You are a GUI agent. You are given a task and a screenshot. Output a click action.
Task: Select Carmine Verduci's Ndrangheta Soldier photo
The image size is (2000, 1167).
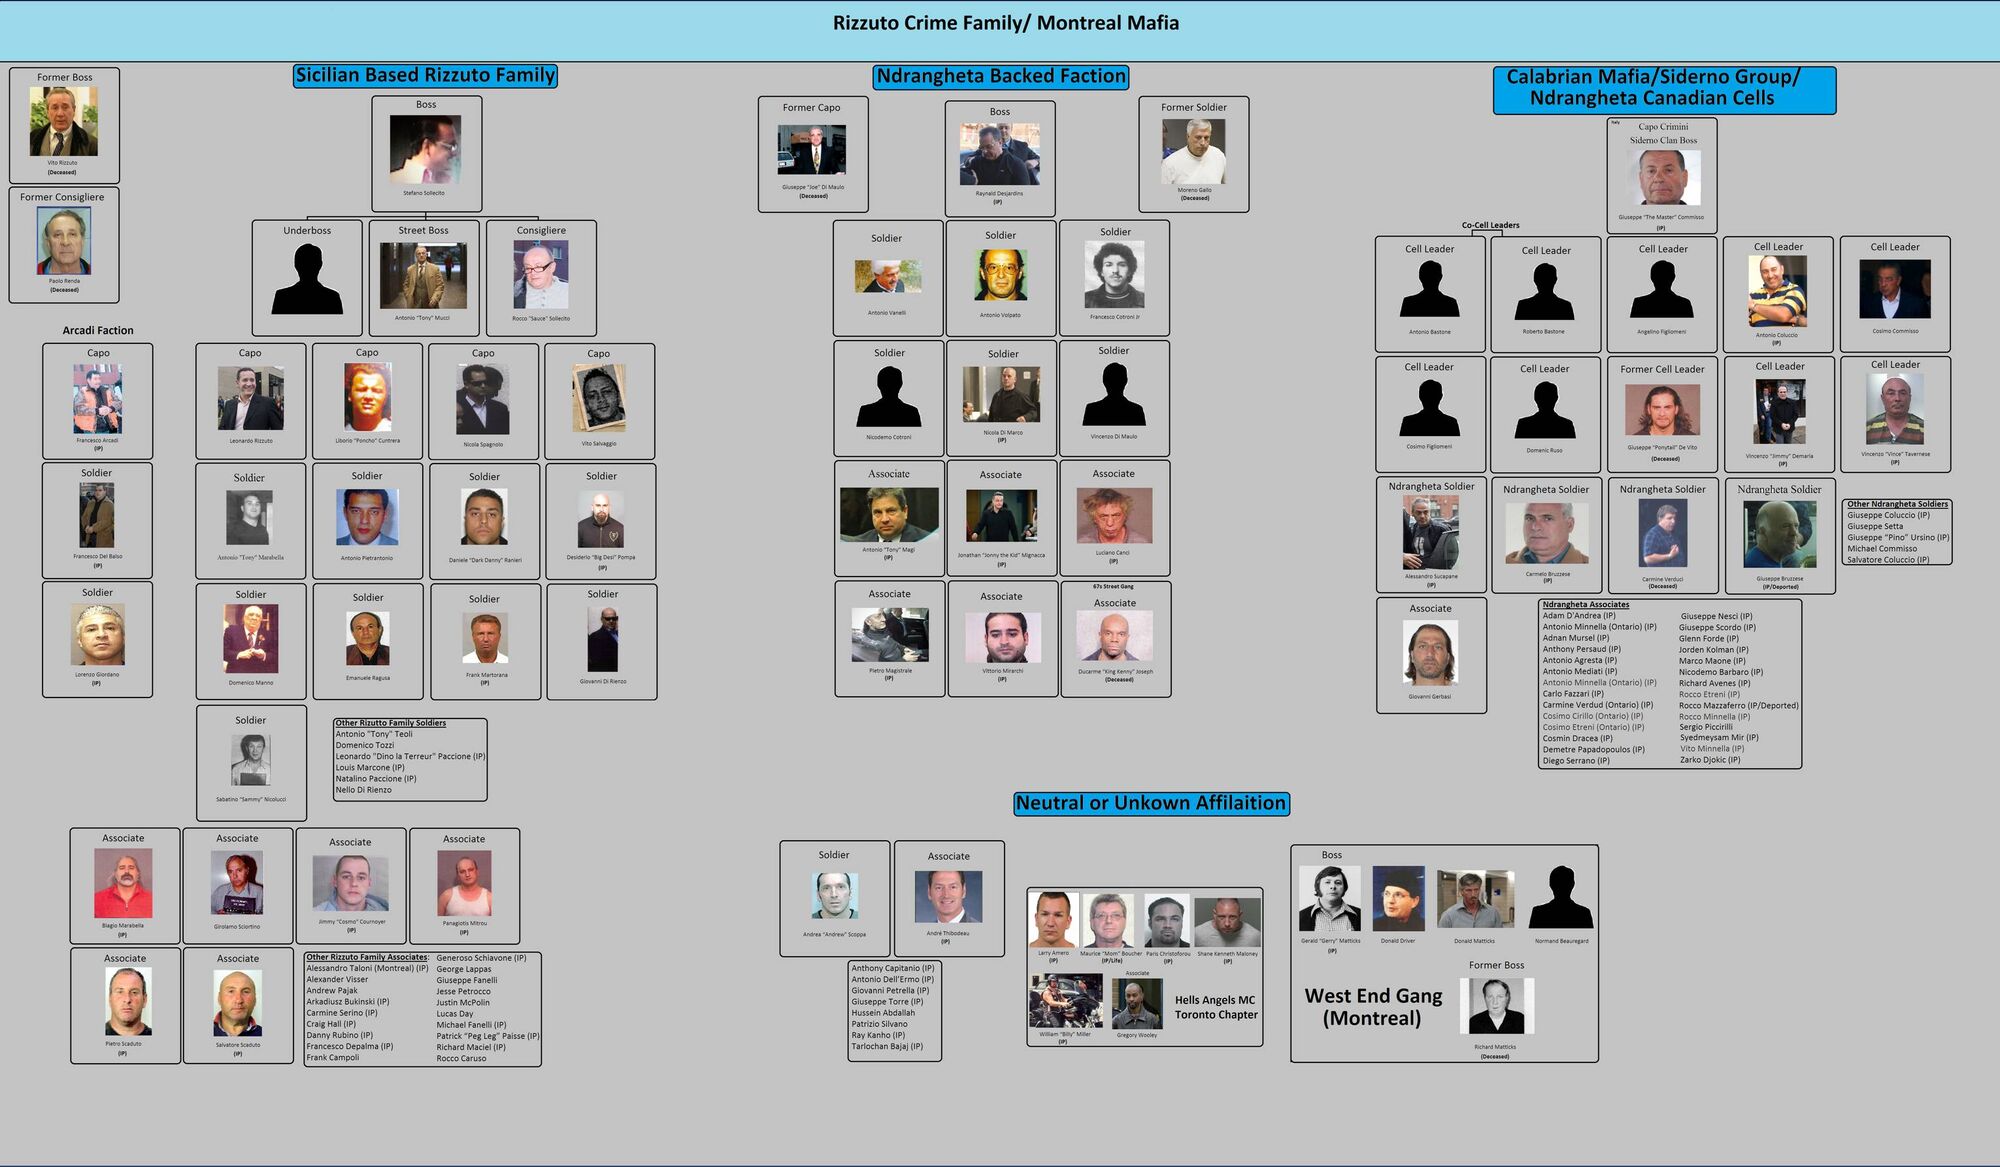point(1662,534)
